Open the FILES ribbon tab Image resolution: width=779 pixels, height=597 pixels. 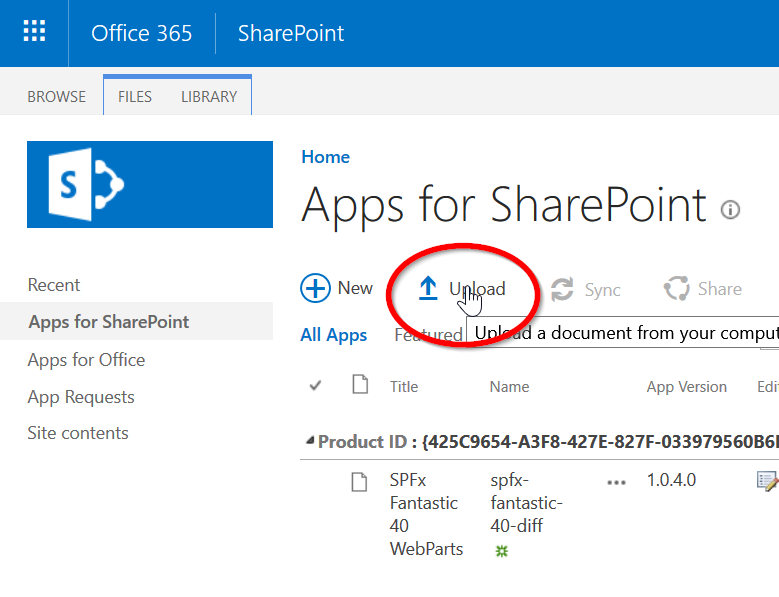pos(135,96)
